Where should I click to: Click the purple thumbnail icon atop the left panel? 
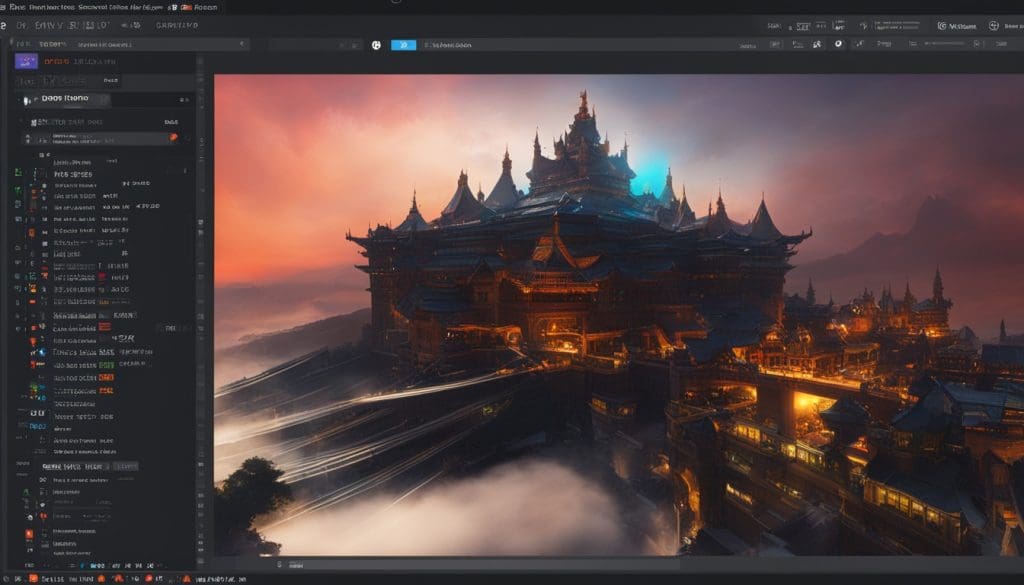[27, 61]
